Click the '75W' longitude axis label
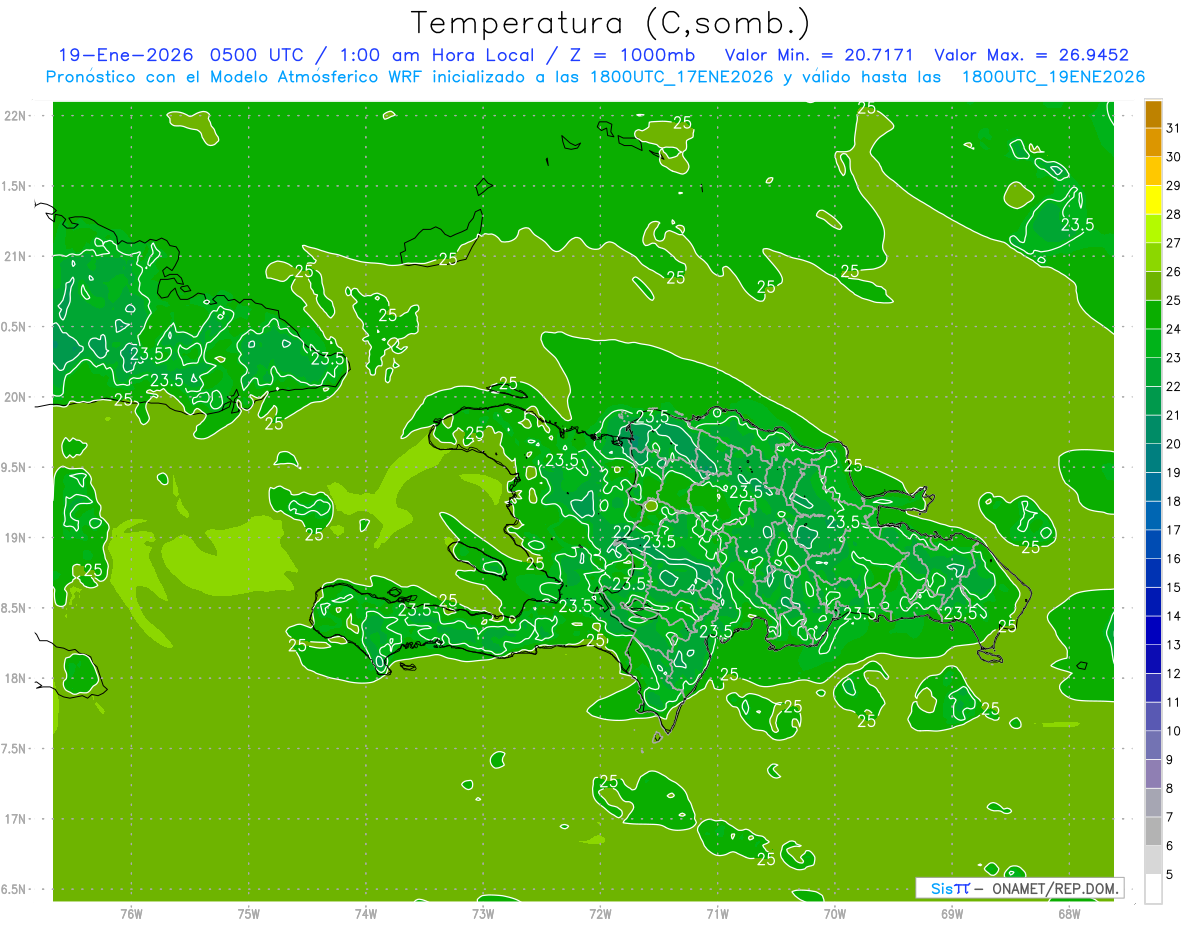 (x=249, y=914)
